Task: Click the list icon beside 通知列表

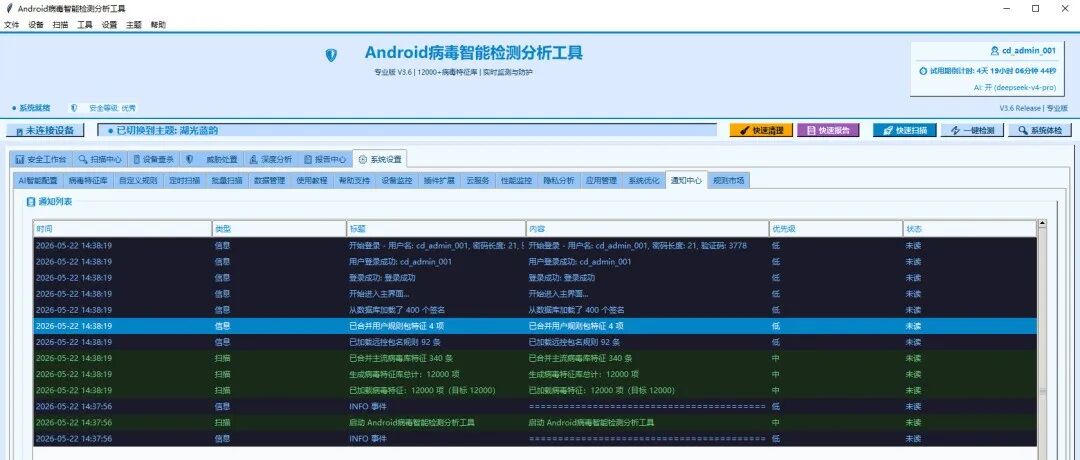Action: [30, 202]
